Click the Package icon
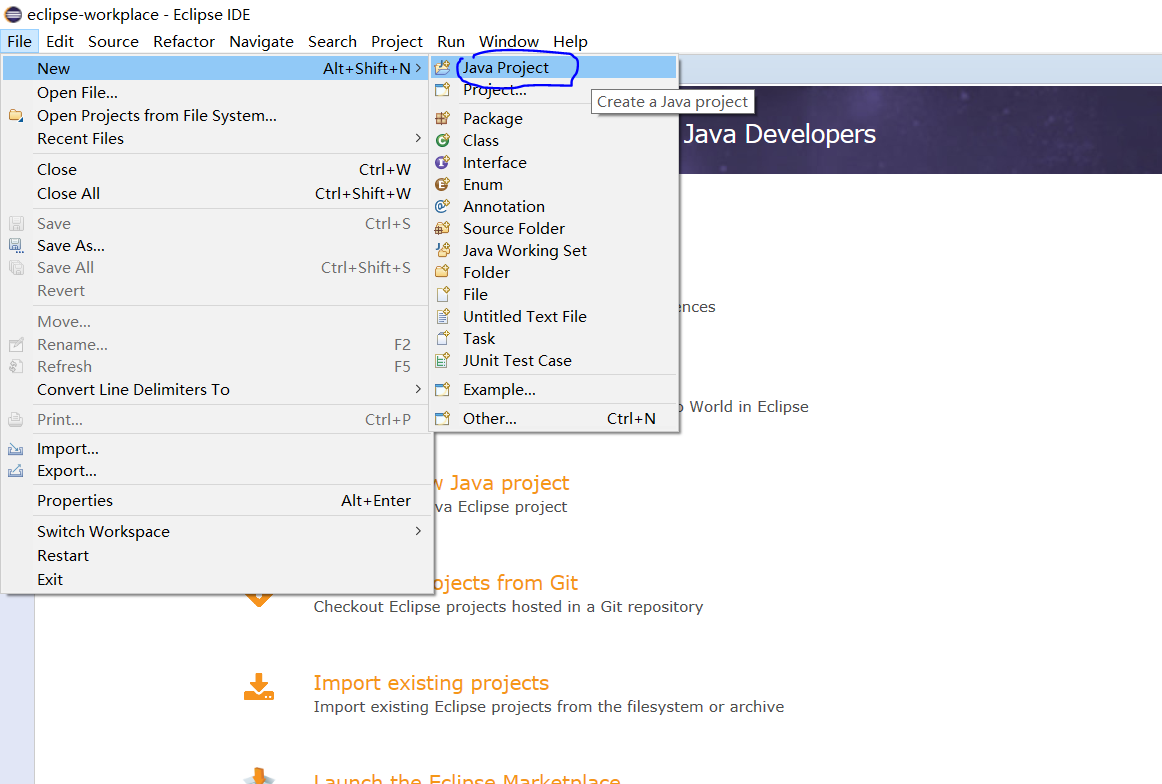The height and width of the screenshot is (784, 1162). pyautogui.click(x=442, y=119)
